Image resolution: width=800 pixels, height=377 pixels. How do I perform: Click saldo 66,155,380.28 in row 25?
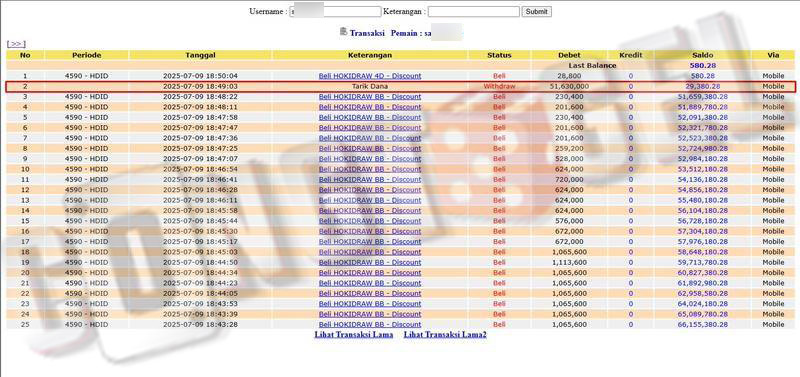pos(703,324)
